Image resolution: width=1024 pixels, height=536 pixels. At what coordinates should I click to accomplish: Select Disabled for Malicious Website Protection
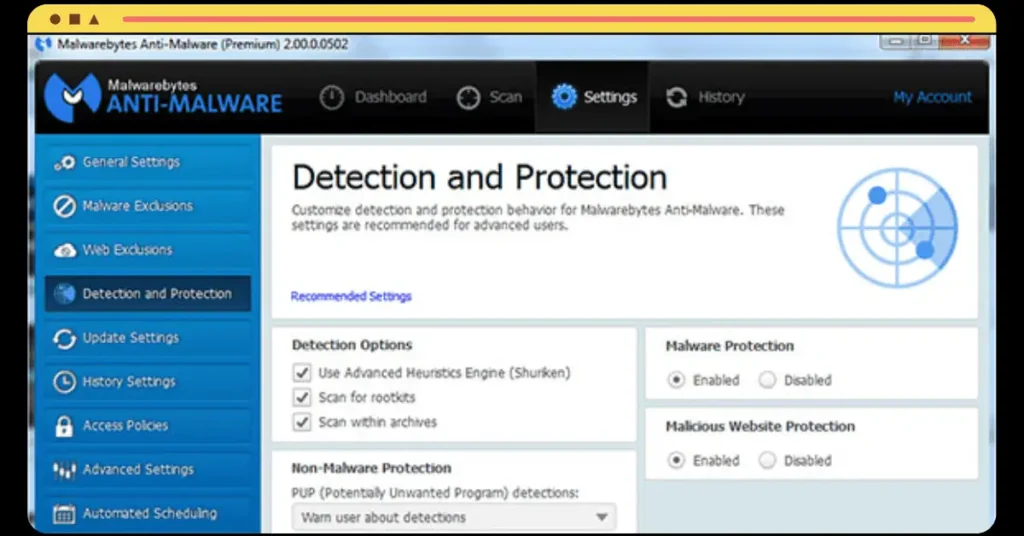767,460
